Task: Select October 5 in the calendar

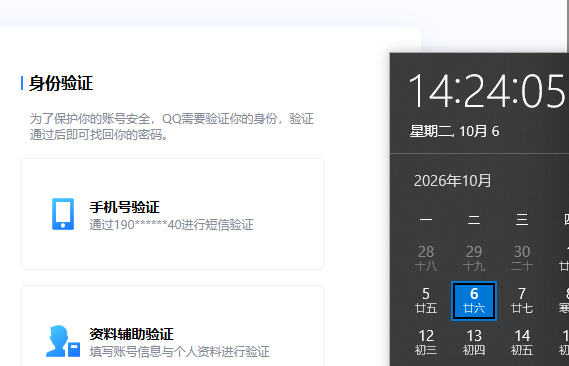Action: pos(426,301)
